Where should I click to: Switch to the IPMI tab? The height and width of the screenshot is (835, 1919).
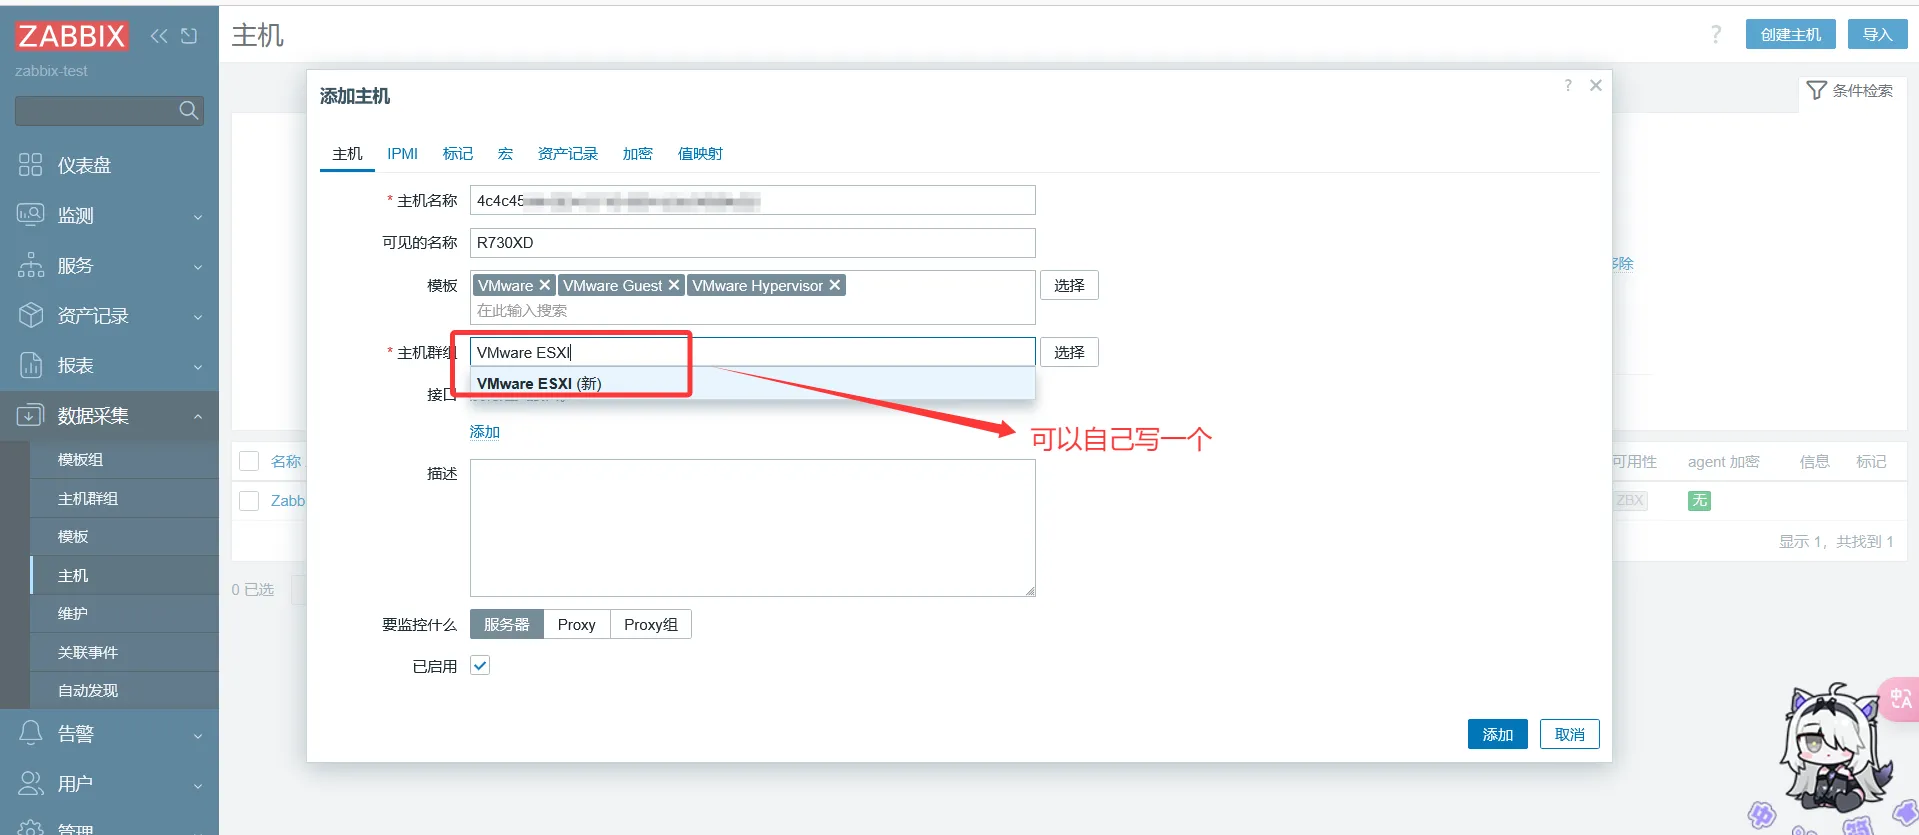click(x=403, y=154)
